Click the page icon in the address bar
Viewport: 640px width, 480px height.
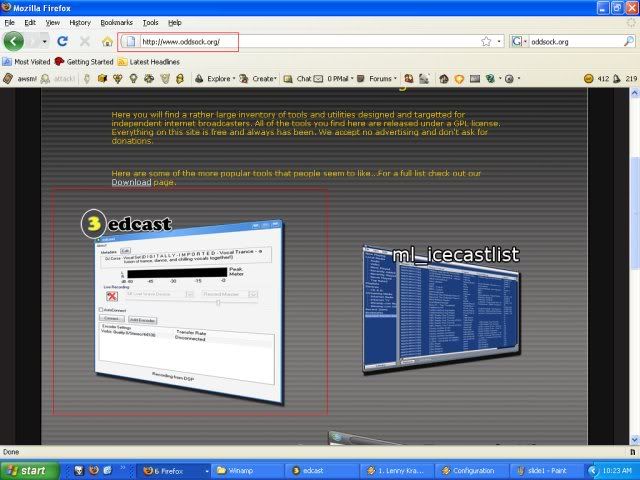click(130, 41)
